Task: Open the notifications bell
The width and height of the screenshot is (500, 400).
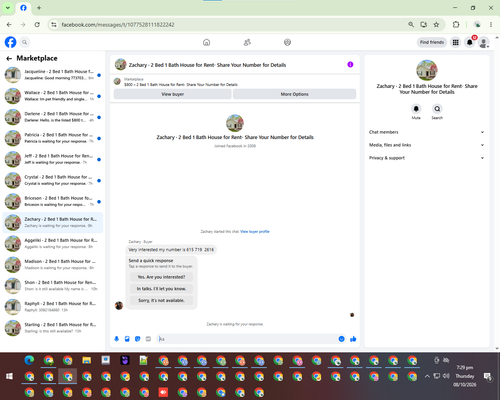Action: [x=469, y=42]
